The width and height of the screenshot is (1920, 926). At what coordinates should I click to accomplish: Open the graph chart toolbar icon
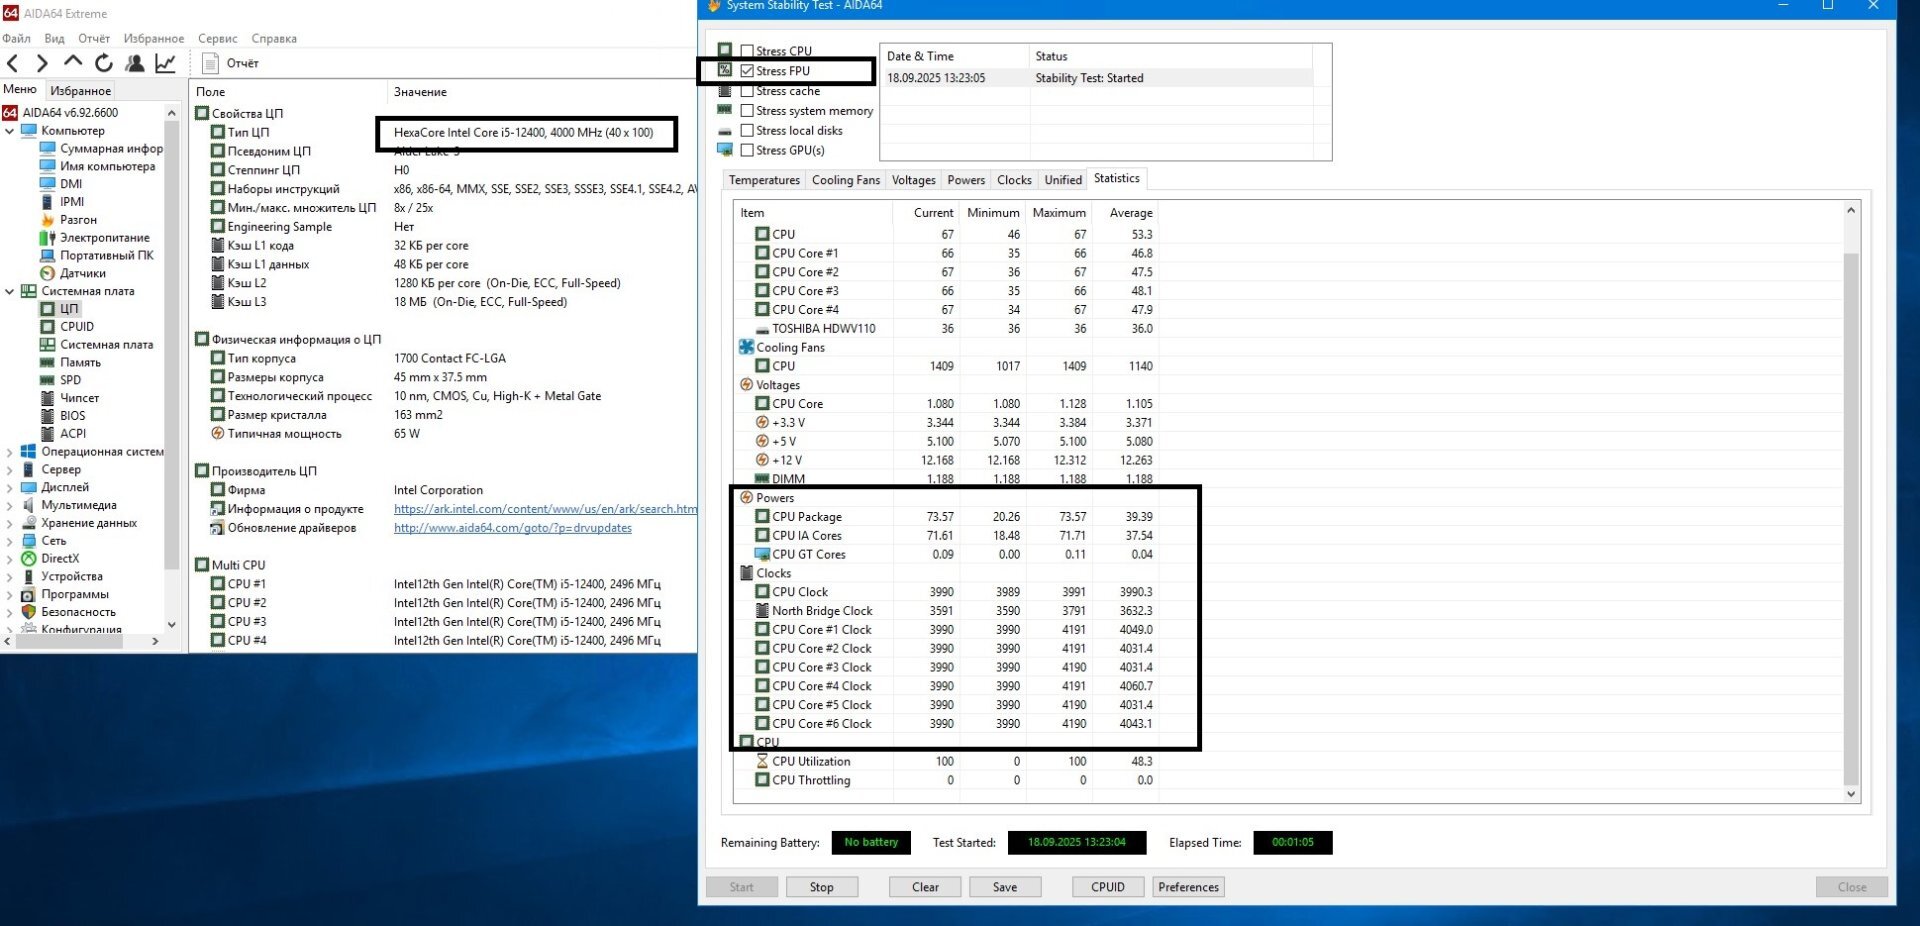tap(165, 63)
